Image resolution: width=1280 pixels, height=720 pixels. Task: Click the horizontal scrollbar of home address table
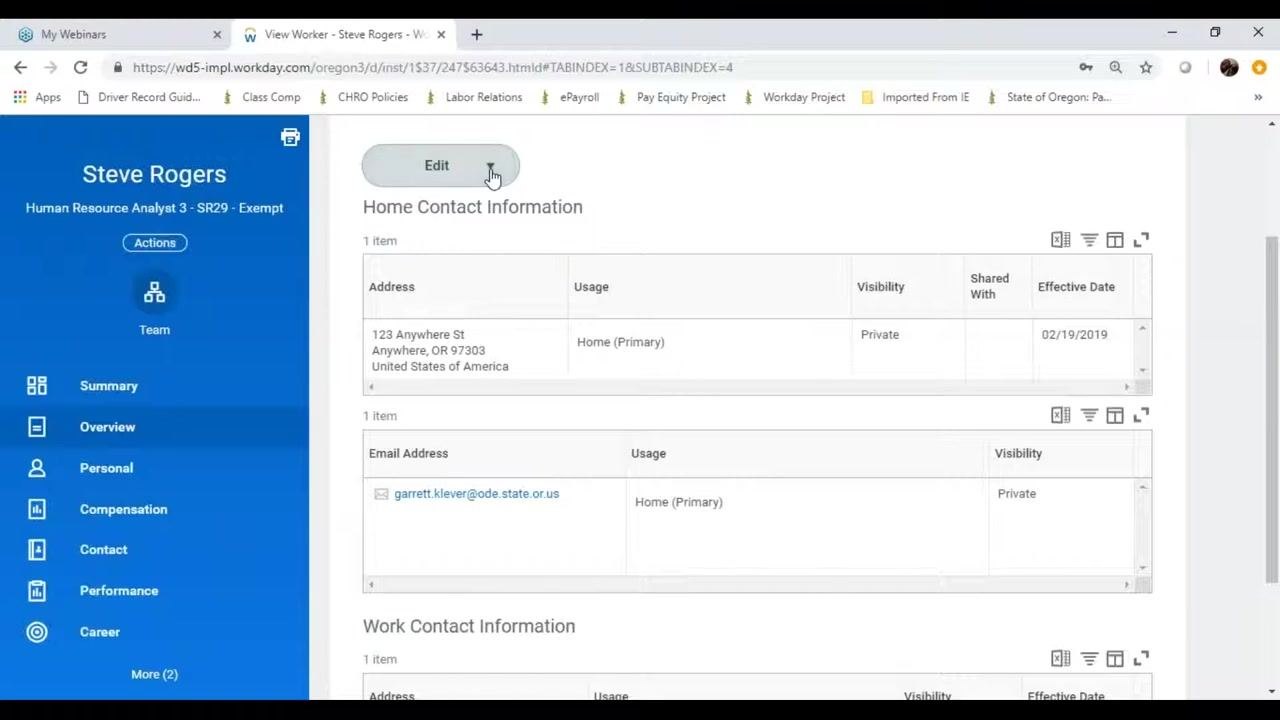tap(749, 387)
